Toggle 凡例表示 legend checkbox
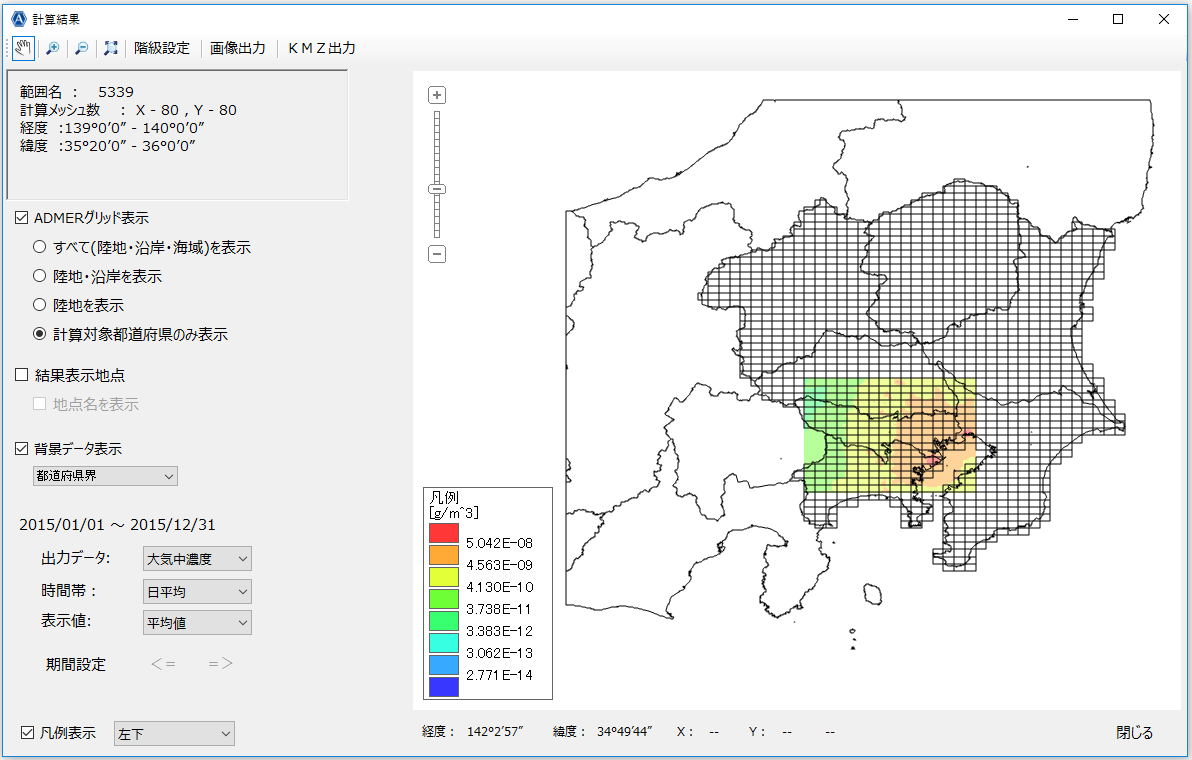This screenshot has width=1192, height=760. point(27,733)
